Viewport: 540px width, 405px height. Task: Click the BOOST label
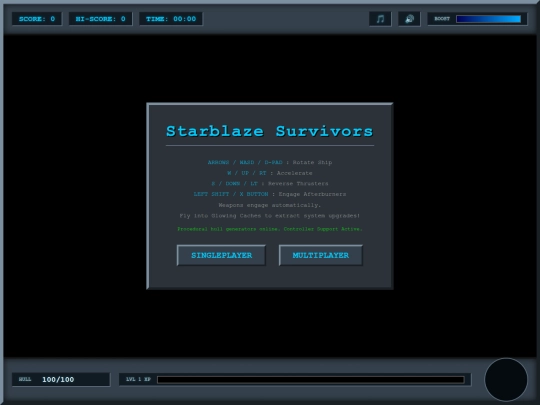tap(442, 19)
